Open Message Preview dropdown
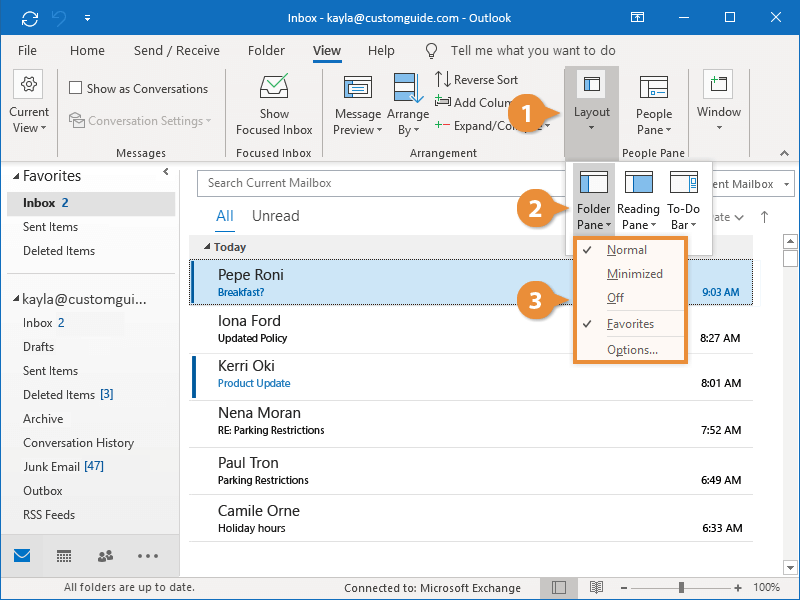Viewport: 800px width, 600px height. point(358,106)
